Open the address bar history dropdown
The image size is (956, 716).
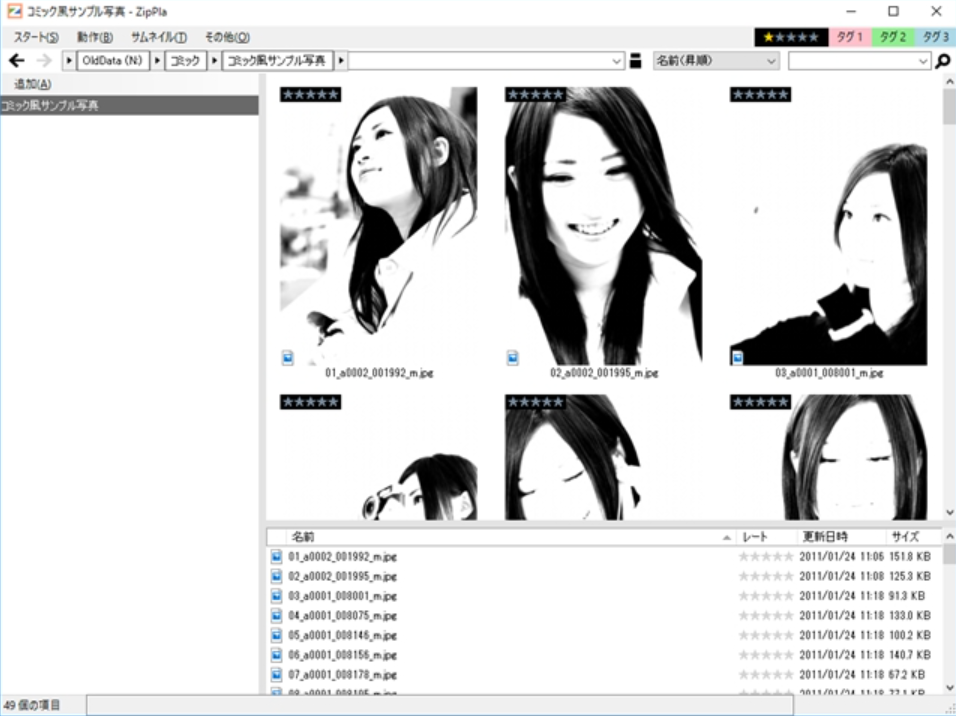616,61
